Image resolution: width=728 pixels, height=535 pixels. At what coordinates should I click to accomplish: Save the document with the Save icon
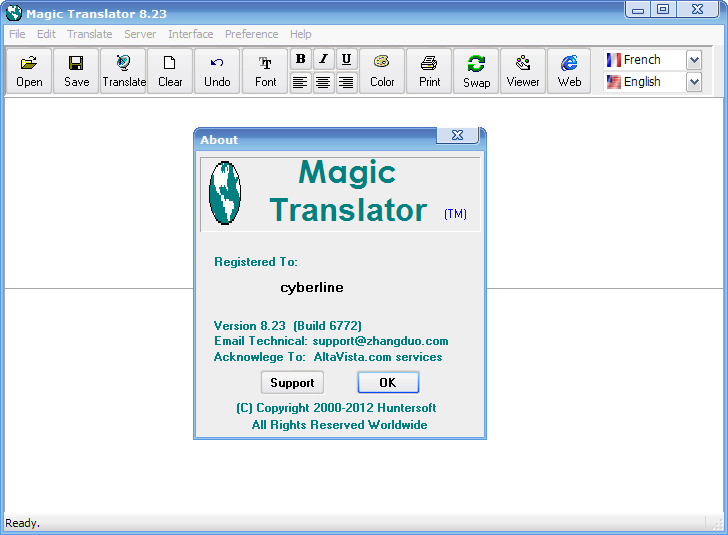coord(76,71)
